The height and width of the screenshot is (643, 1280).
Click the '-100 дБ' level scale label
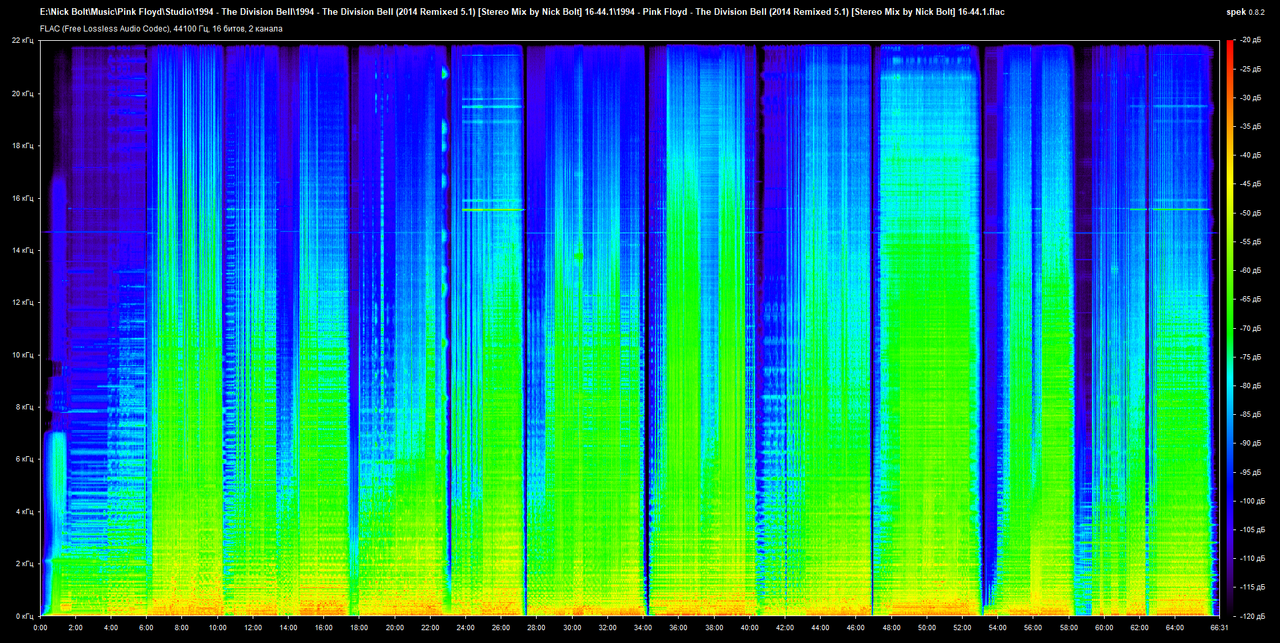1253,501
